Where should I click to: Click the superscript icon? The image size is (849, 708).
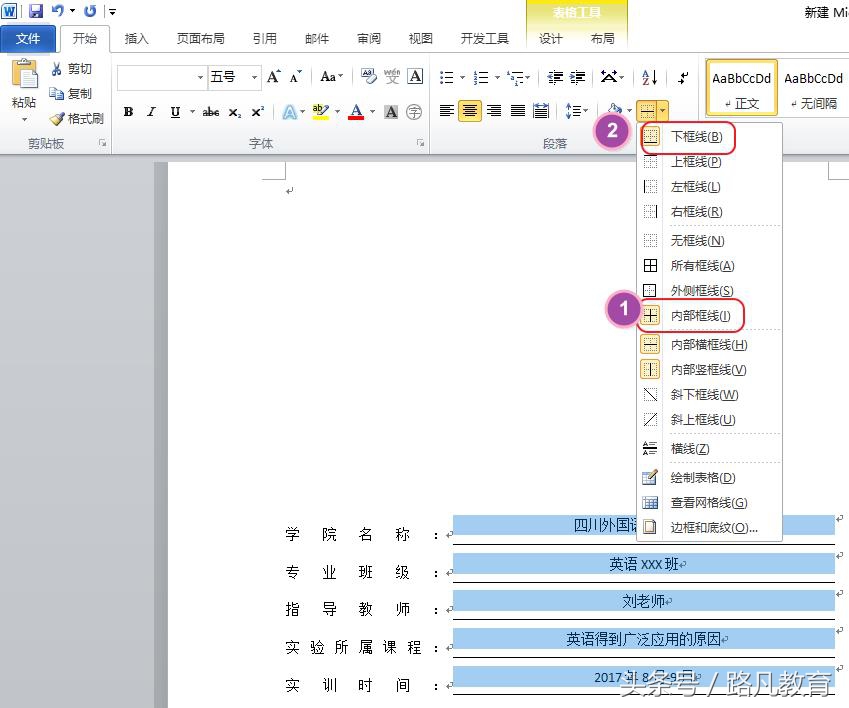[x=257, y=111]
